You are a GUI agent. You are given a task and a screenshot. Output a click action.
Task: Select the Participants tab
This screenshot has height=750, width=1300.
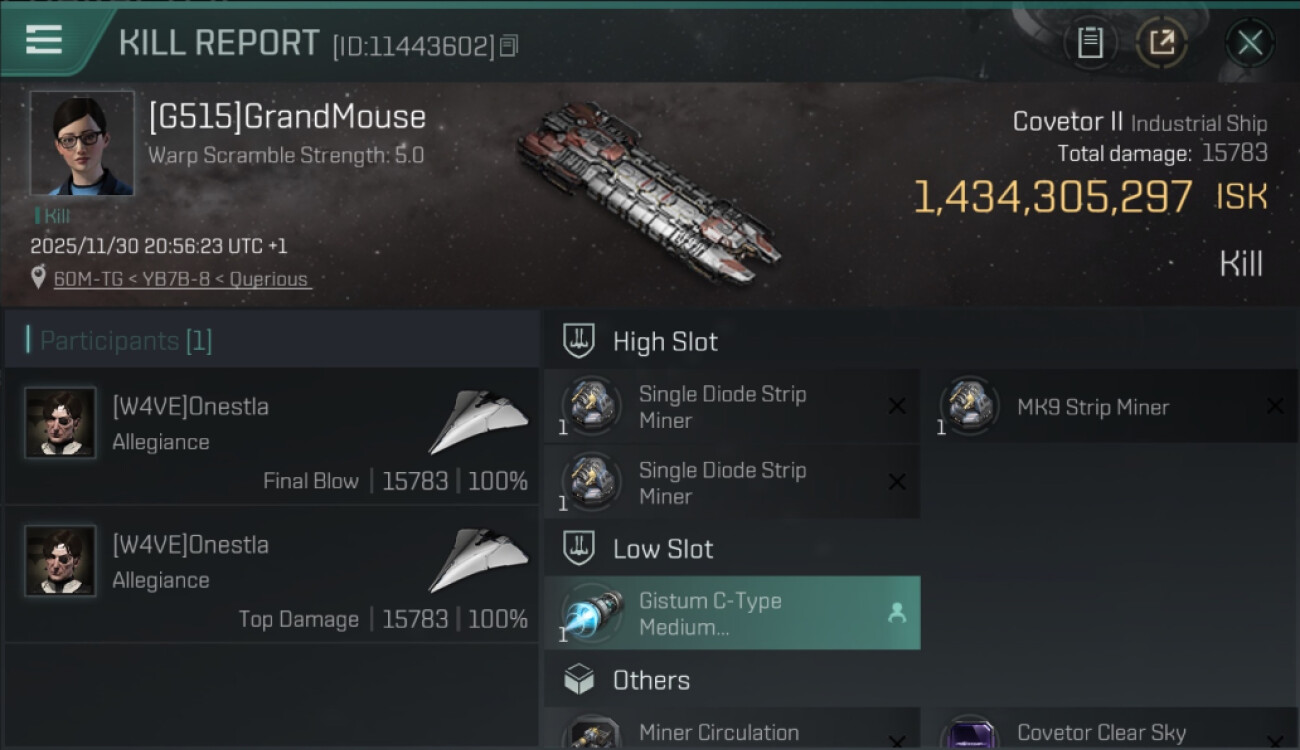(x=125, y=341)
